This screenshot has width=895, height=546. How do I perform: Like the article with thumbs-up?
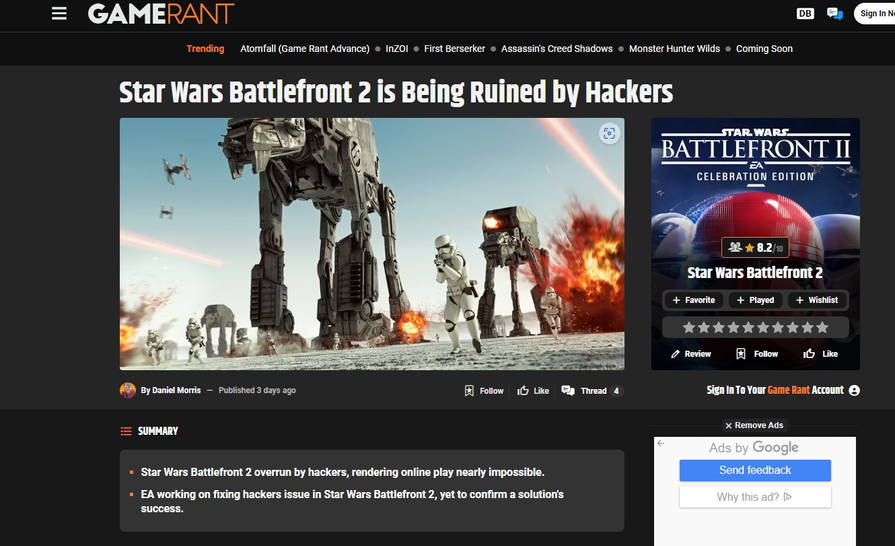(x=533, y=391)
